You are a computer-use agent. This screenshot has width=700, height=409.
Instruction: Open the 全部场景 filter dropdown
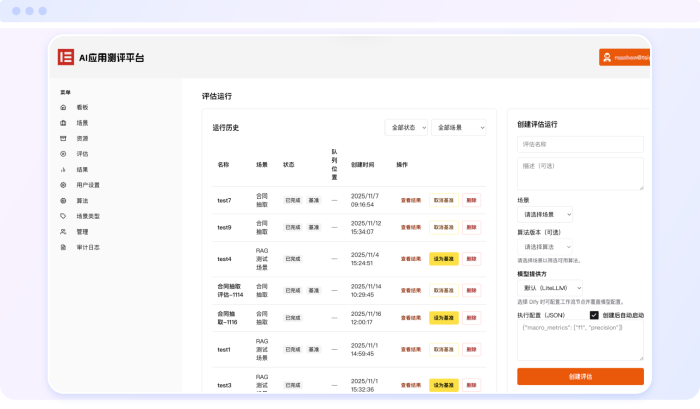pyautogui.click(x=459, y=128)
